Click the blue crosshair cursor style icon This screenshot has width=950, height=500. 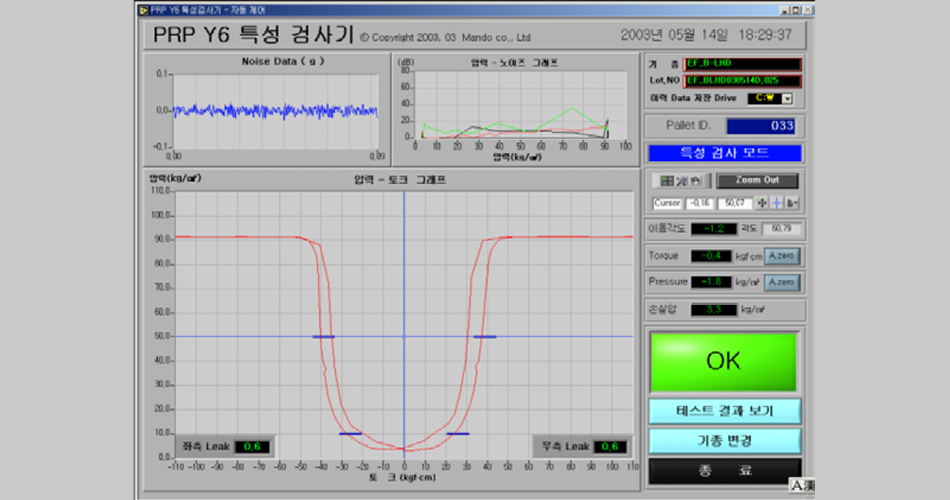pos(777,203)
